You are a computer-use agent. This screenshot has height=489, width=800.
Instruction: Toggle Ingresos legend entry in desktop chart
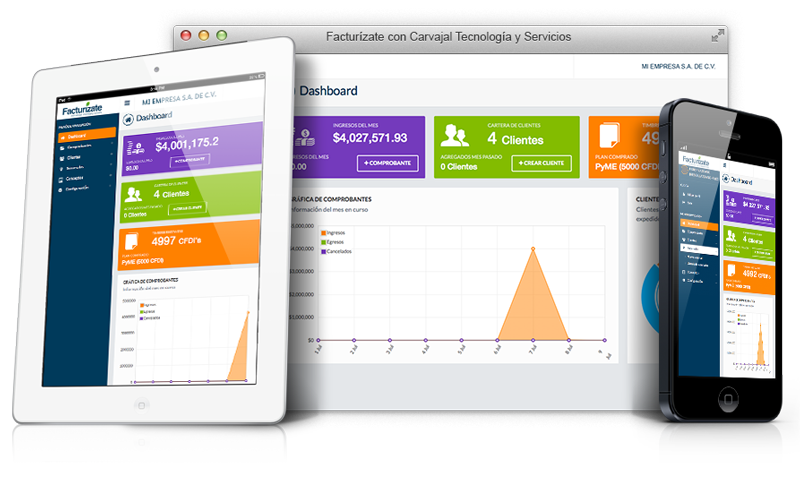(x=333, y=233)
